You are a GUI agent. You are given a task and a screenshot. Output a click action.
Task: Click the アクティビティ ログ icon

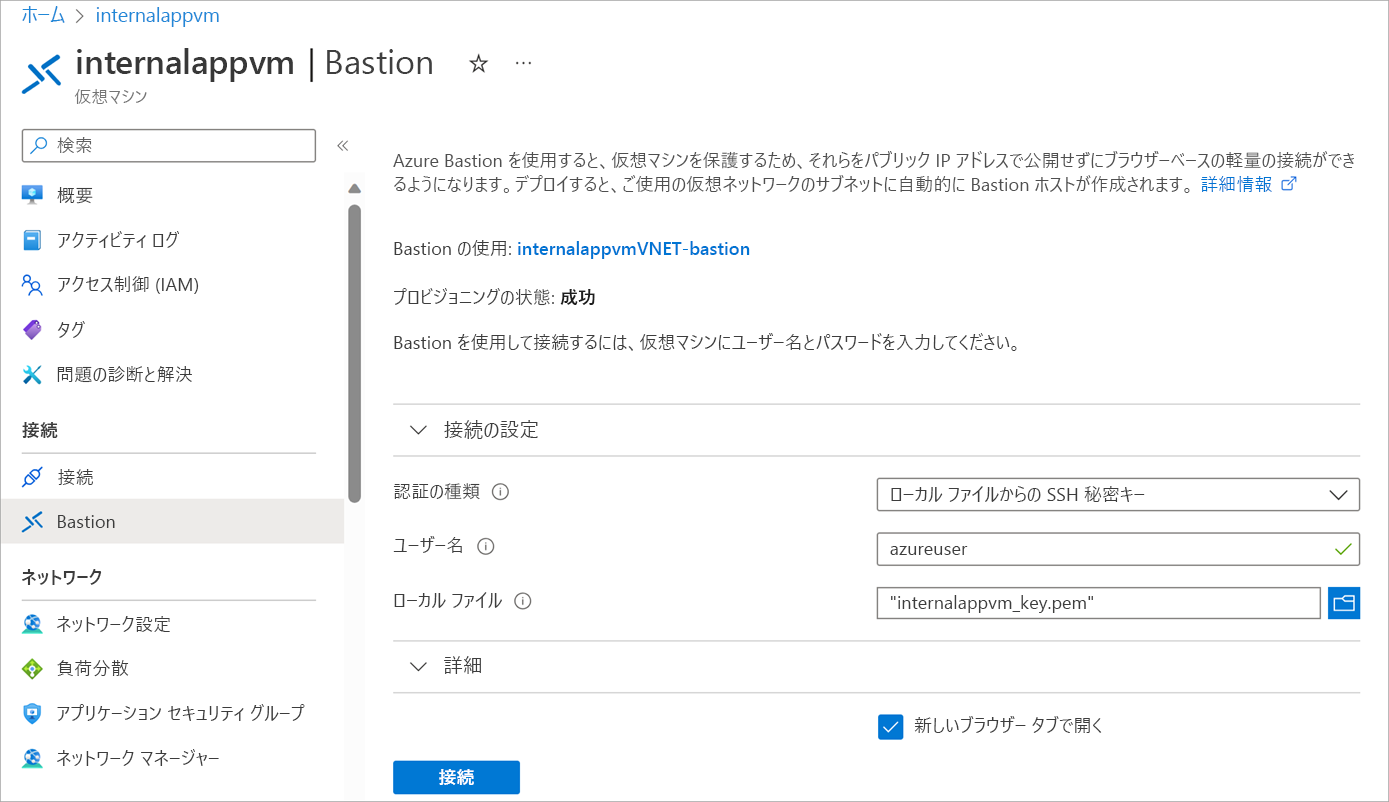33,240
